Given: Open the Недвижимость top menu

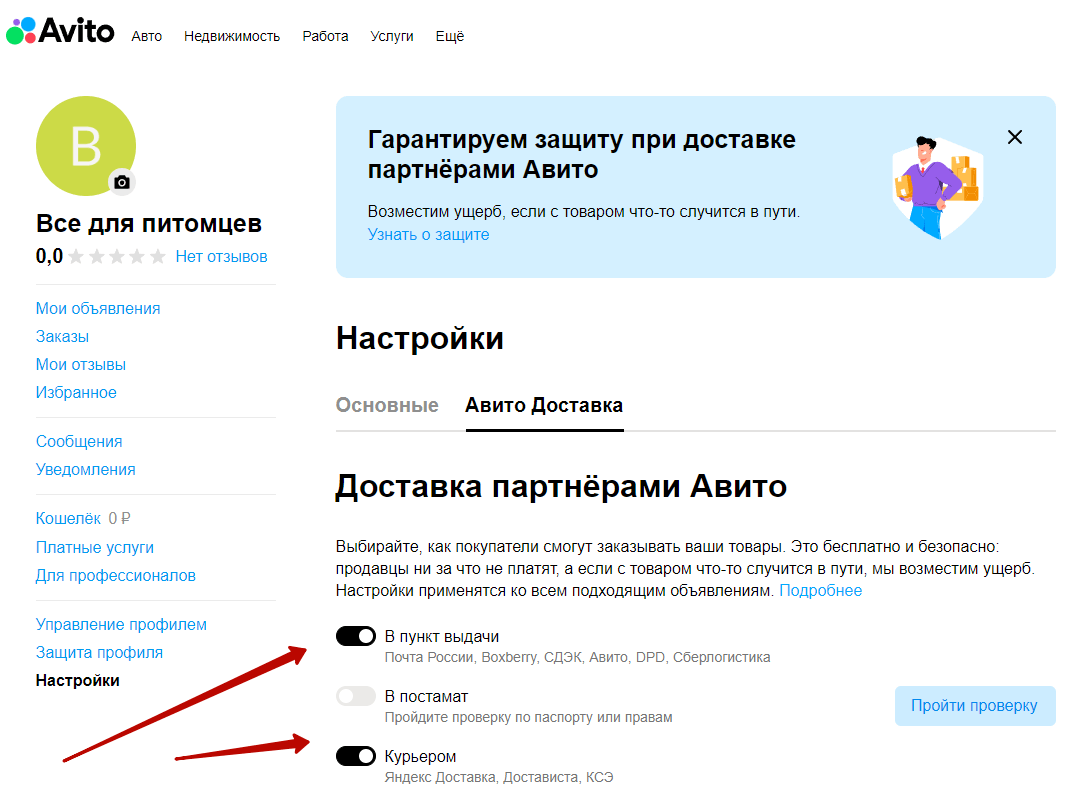Looking at the screenshot, I should click(x=232, y=36).
